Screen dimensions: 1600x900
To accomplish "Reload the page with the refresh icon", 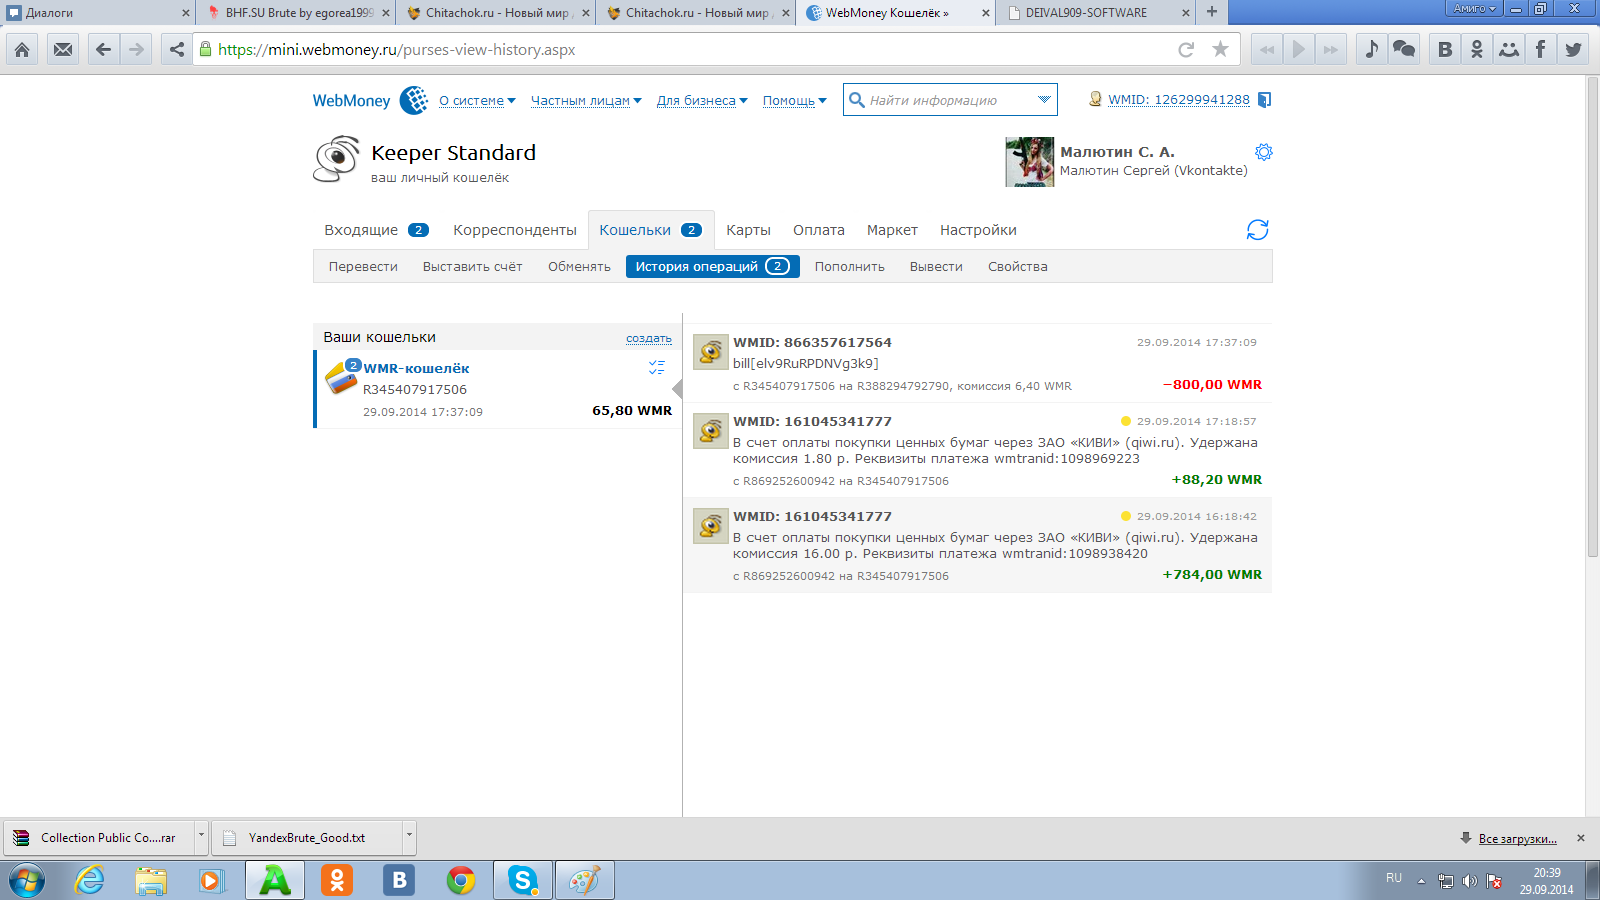I will click(x=1186, y=49).
